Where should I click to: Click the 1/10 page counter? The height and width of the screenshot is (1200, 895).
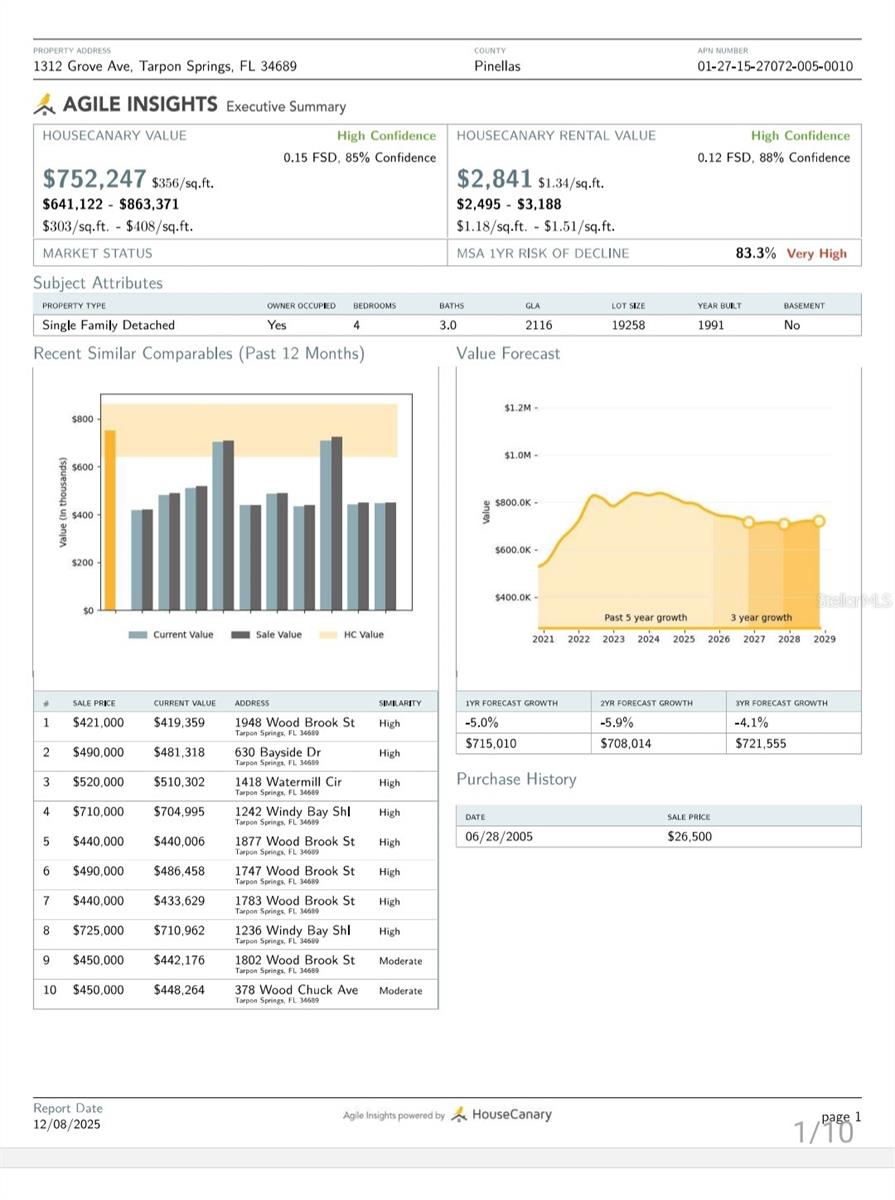823,1132
